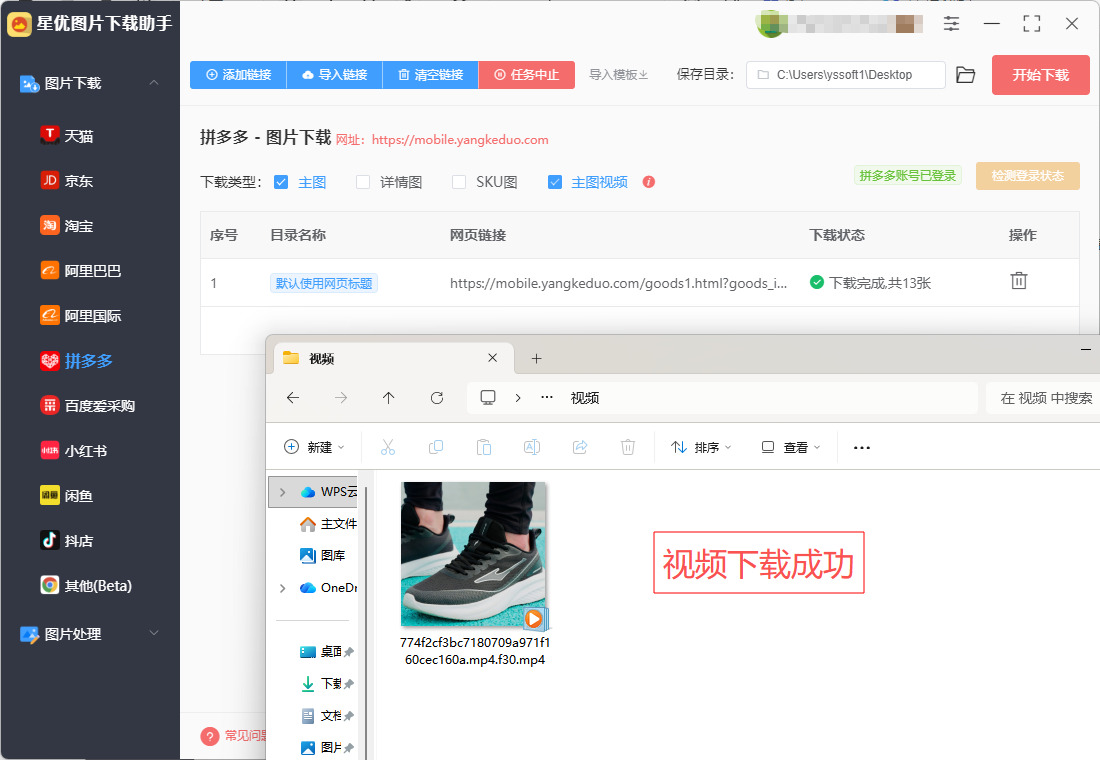Click the Explorer paste icon
The image size is (1100, 760).
point(483,447)
